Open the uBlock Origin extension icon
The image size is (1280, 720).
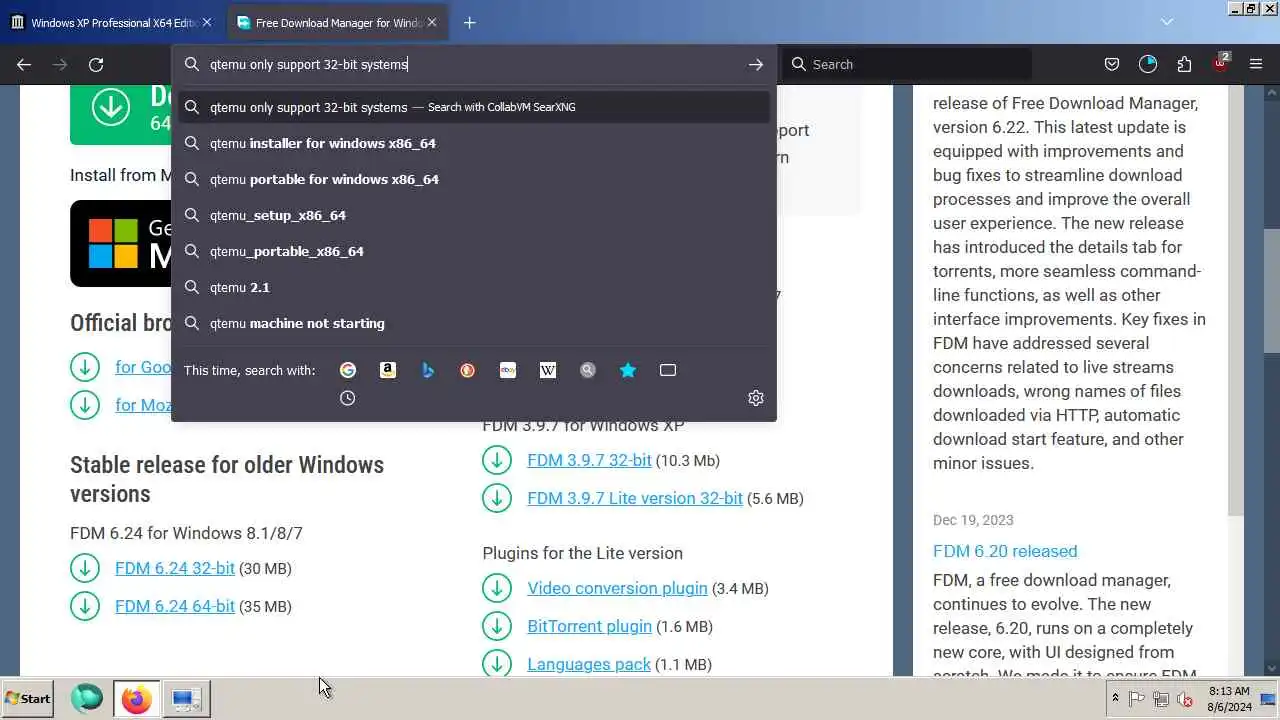(x=1221, y=63)
